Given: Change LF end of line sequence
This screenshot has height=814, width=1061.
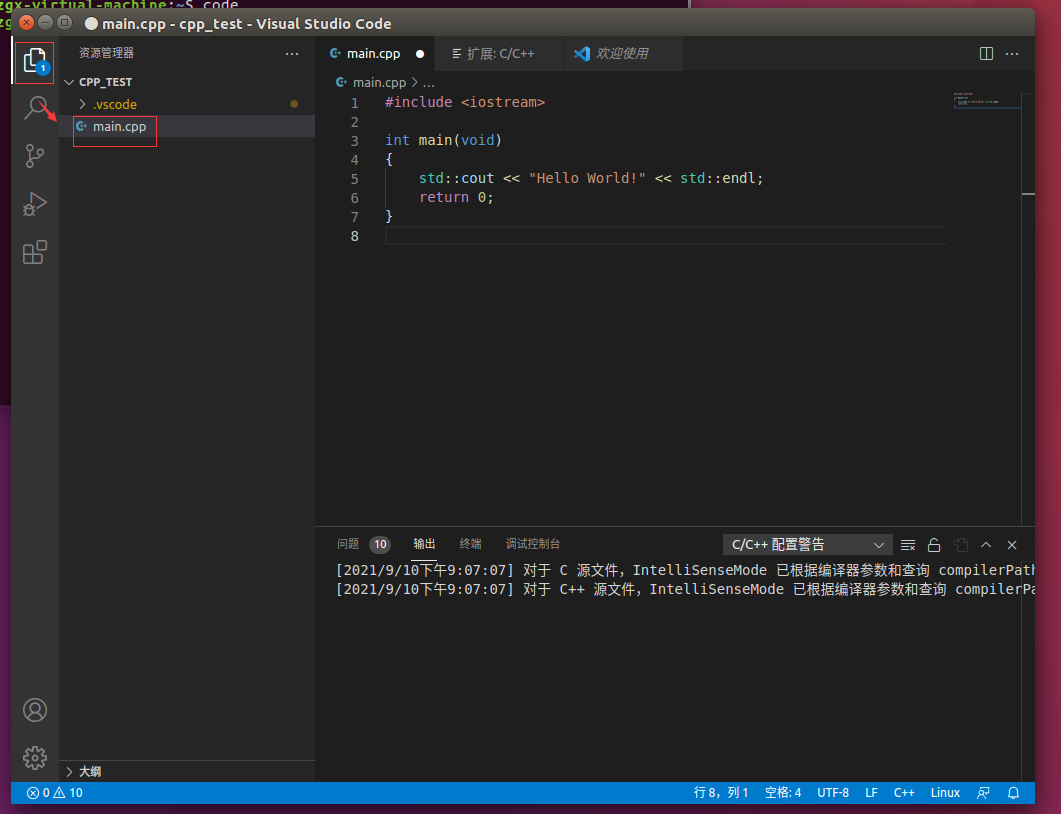Looking at the screenshot, I should (872, 792).
